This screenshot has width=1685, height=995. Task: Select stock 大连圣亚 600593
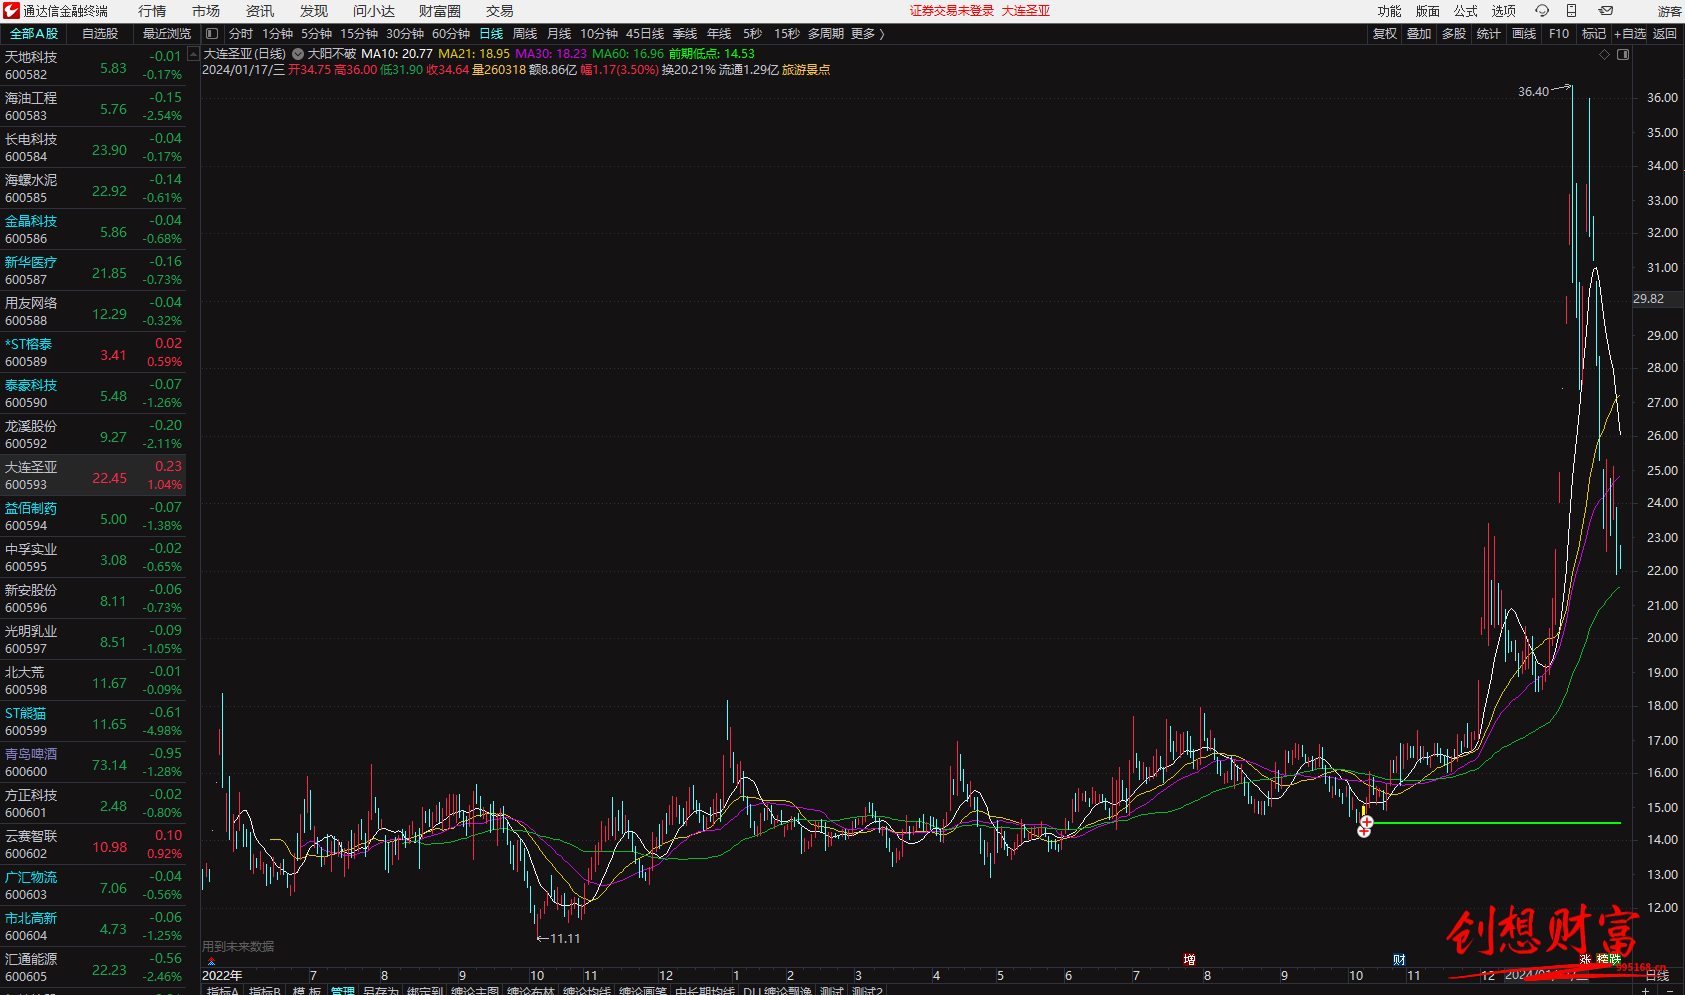[x=93, y=476]
